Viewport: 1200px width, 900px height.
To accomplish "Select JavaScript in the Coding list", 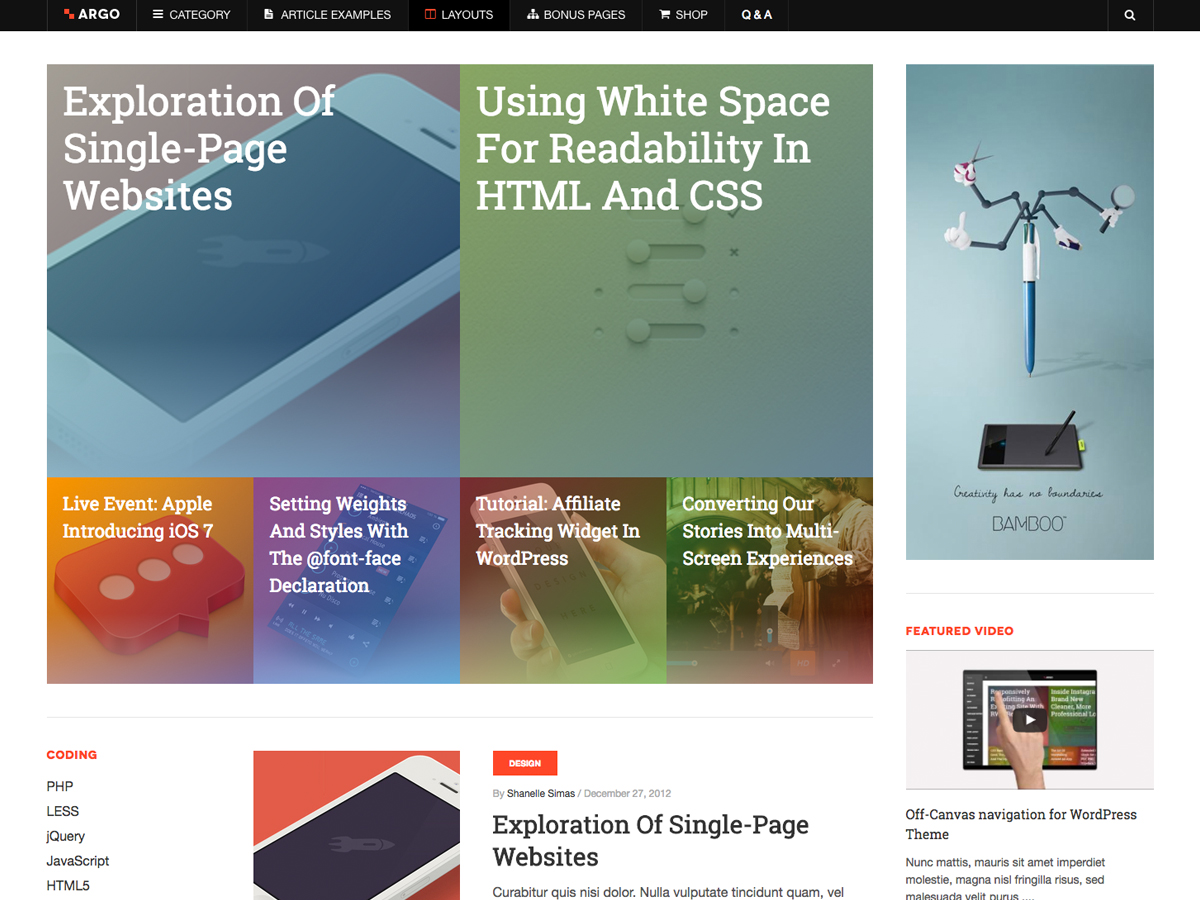I will coord(78,861).
